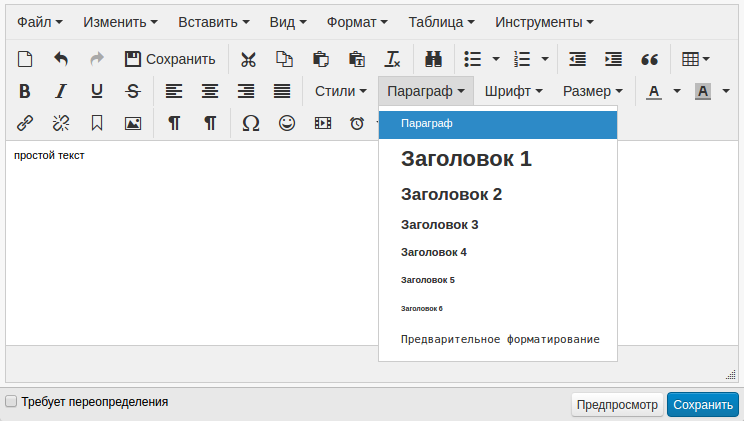Viewport: 744px width, 421px height.
Task: Toggle italic formatting
Action: tap(61, 91)
